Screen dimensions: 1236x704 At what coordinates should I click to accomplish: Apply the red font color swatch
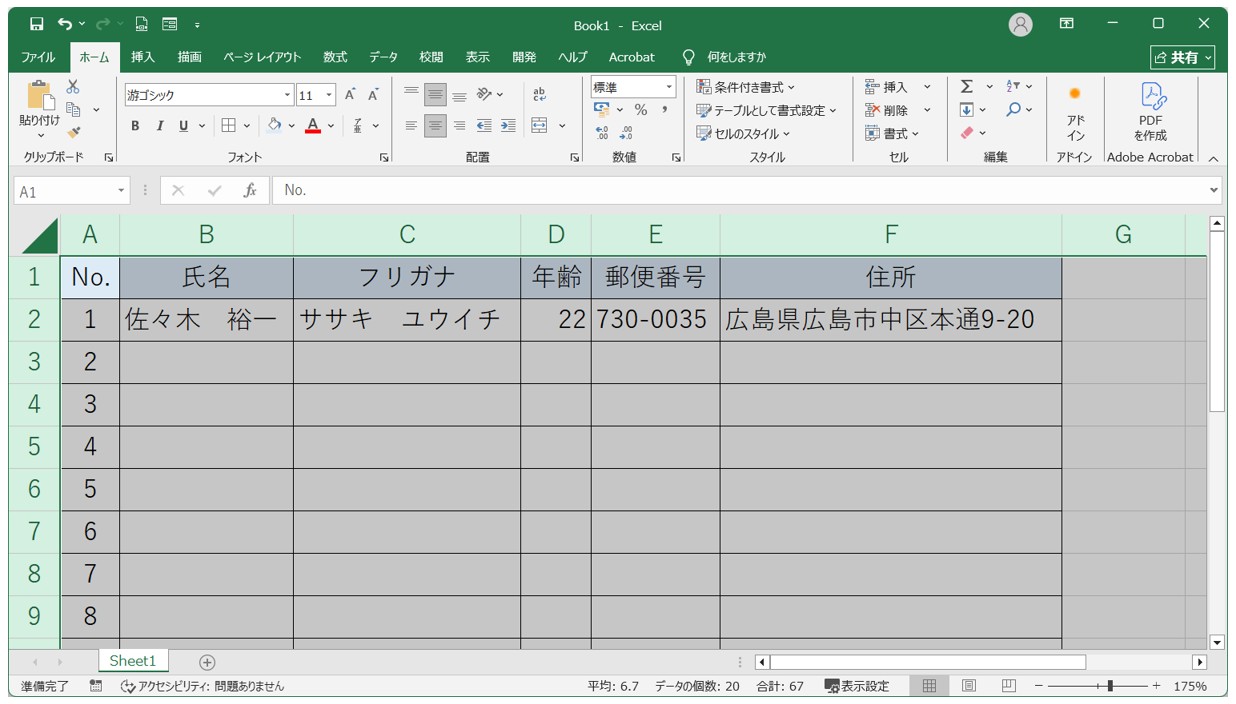coord(313,126)
